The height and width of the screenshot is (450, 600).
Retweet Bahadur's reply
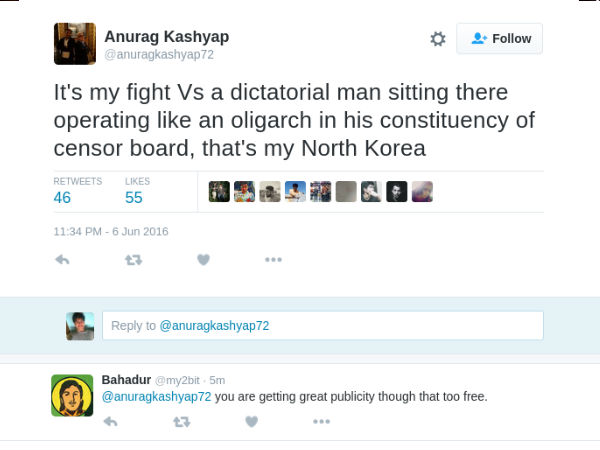(x=181, y=421)
